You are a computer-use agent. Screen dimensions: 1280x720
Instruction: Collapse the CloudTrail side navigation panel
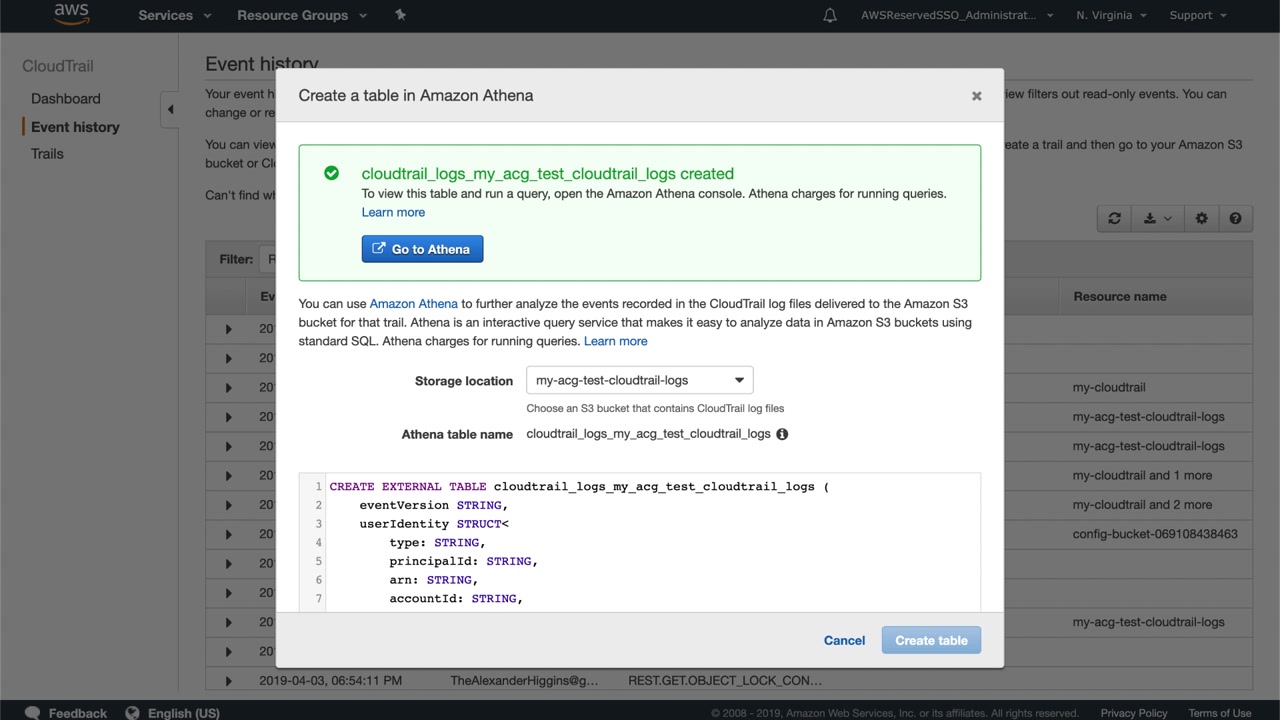point(170,109)
